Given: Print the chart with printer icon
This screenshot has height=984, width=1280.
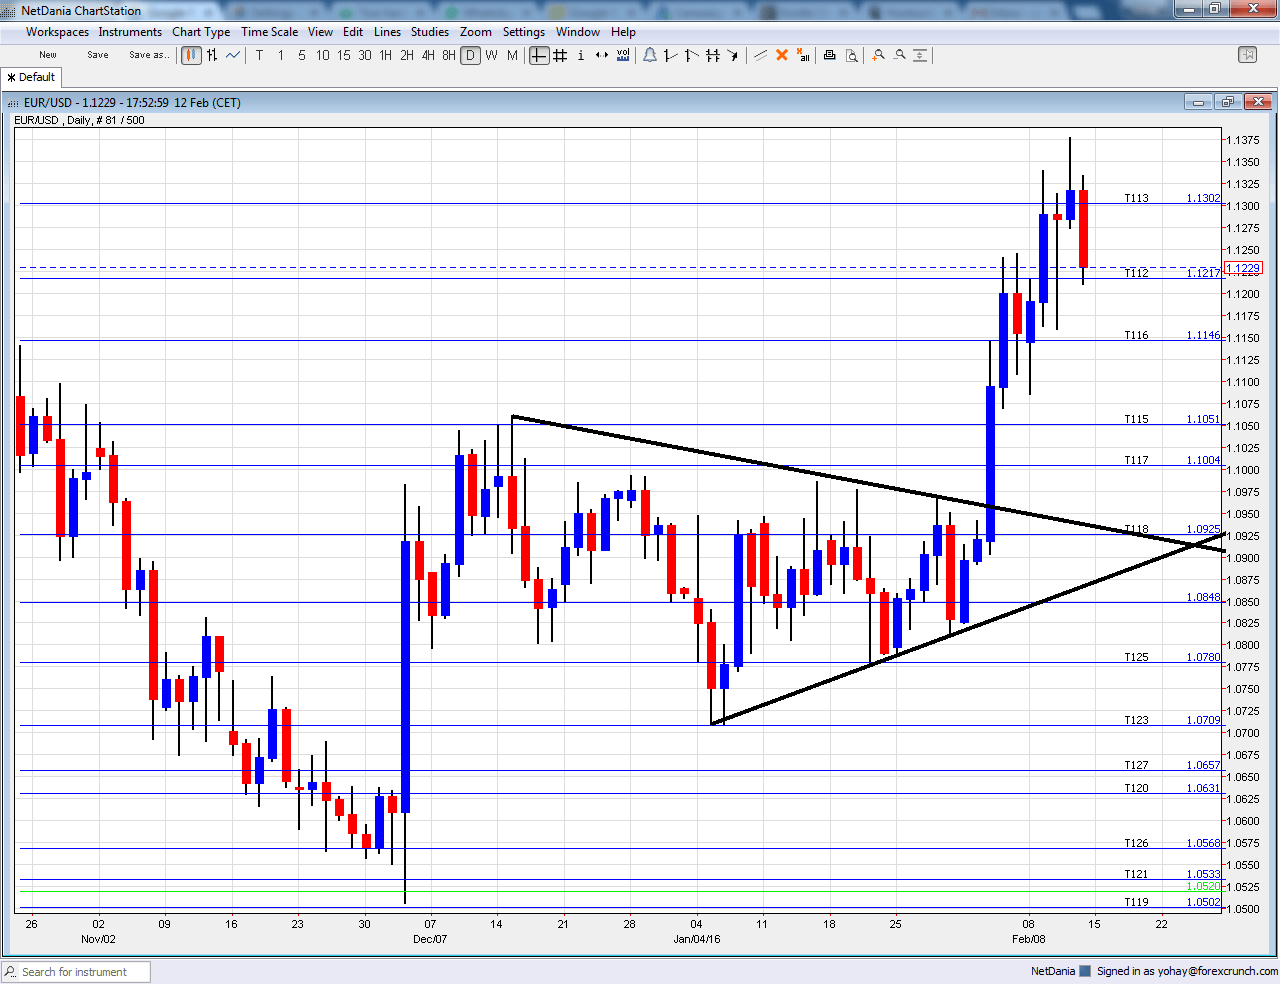Looking at the screenshot, I should [x=829, y=55].
